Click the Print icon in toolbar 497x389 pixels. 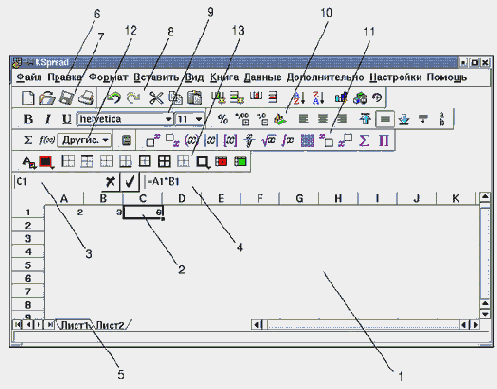86,98
